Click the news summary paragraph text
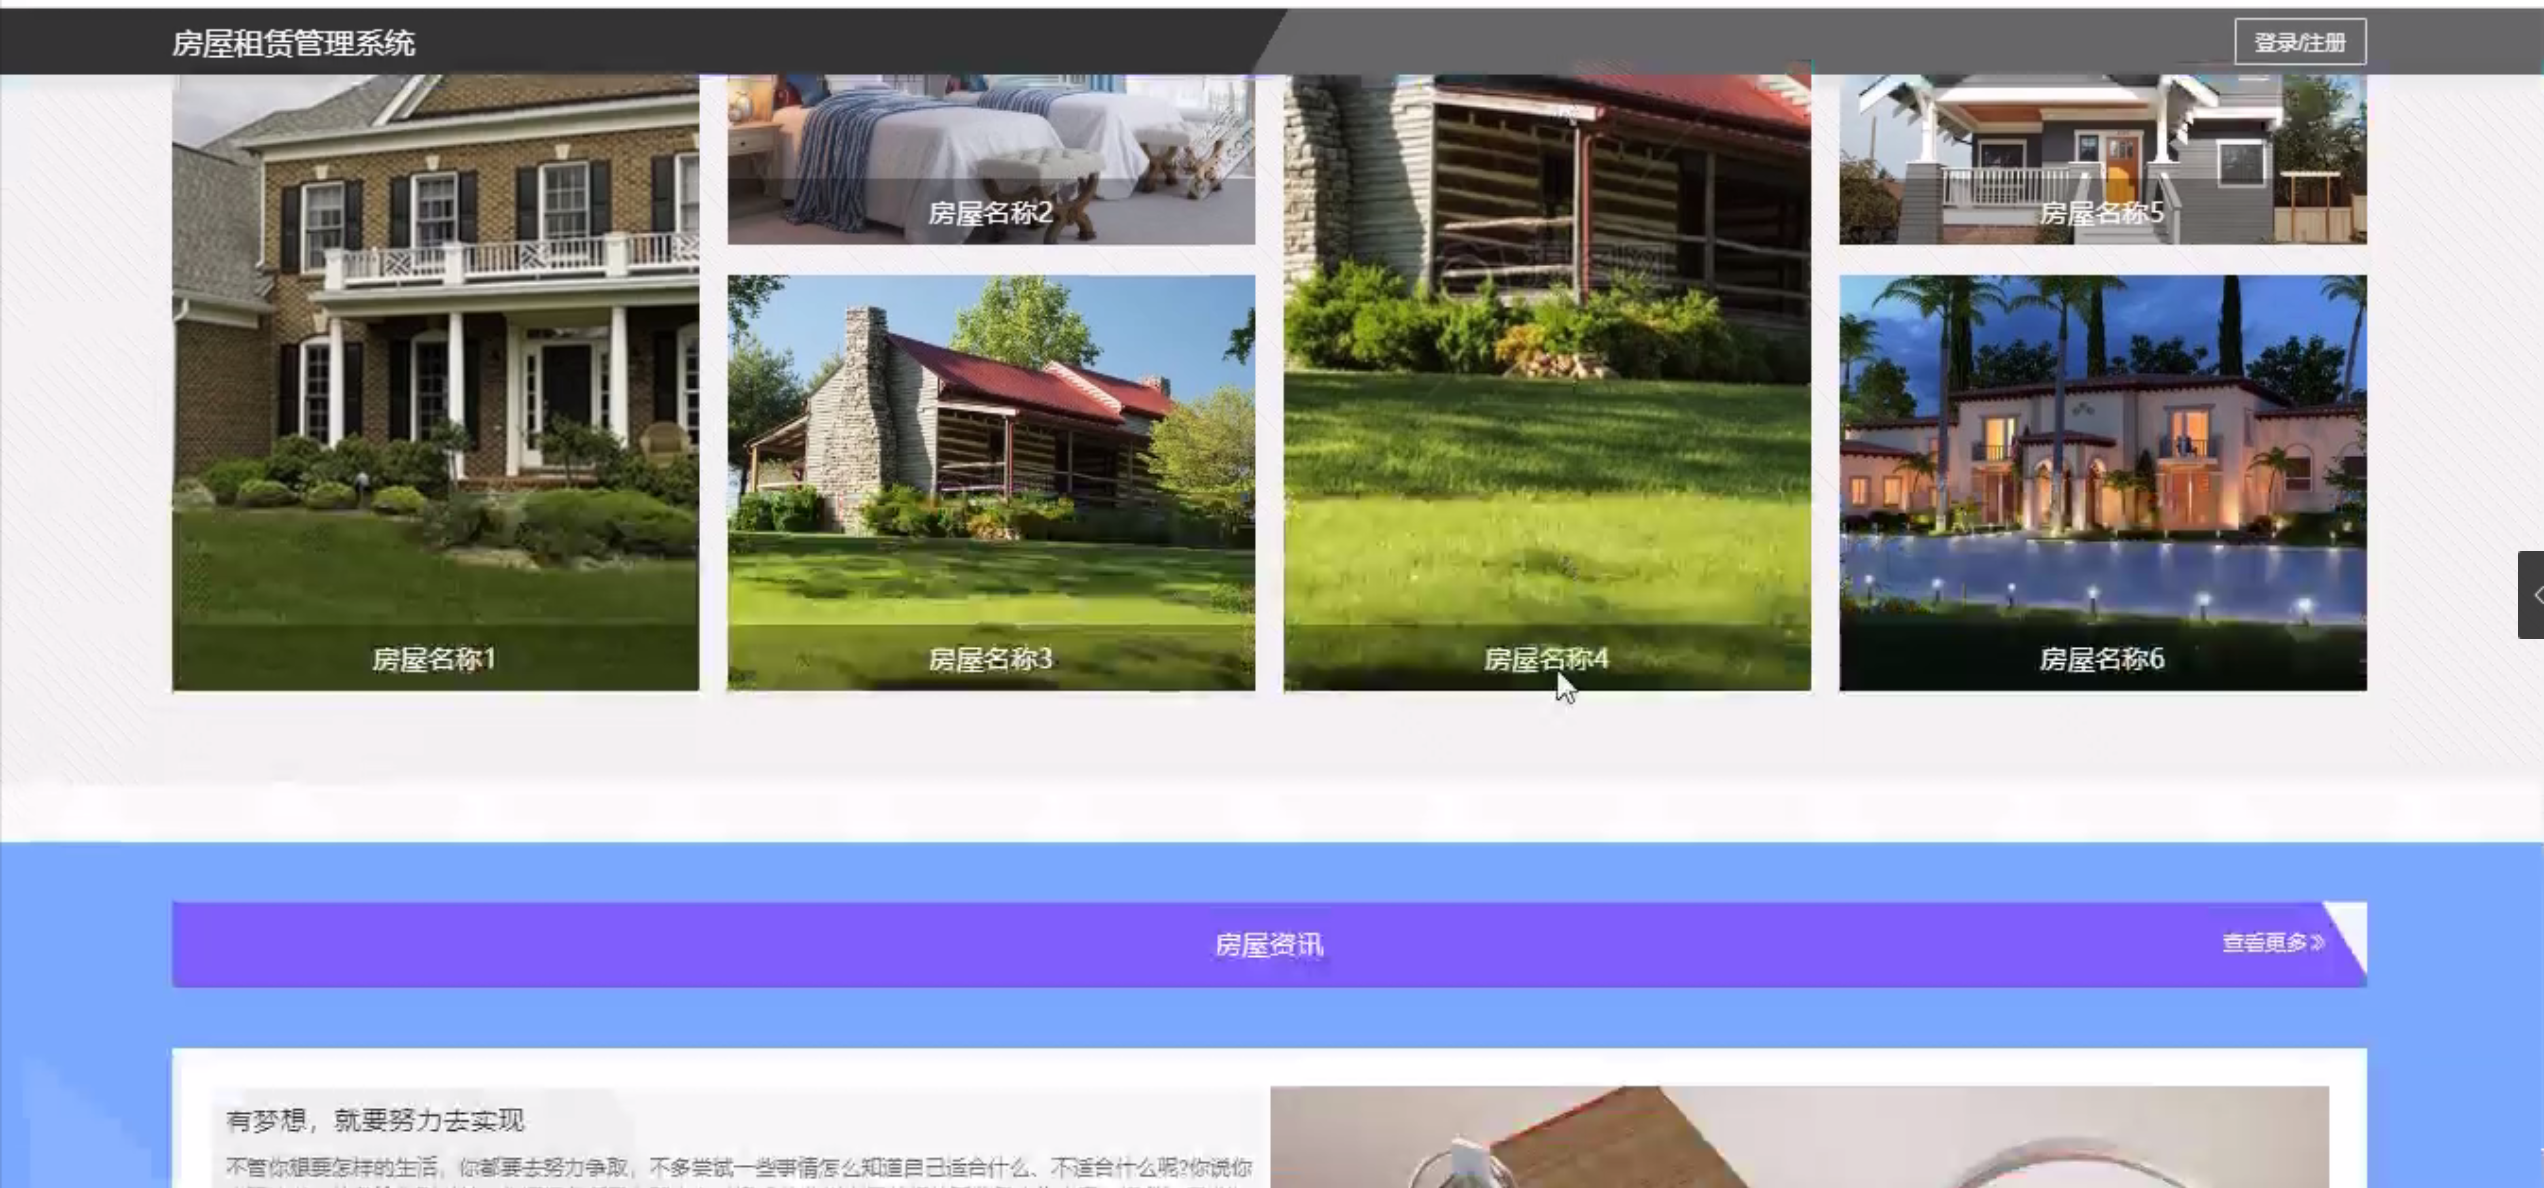Viewport: 2544px width, 1188px height. click(x=738, y=1167)
